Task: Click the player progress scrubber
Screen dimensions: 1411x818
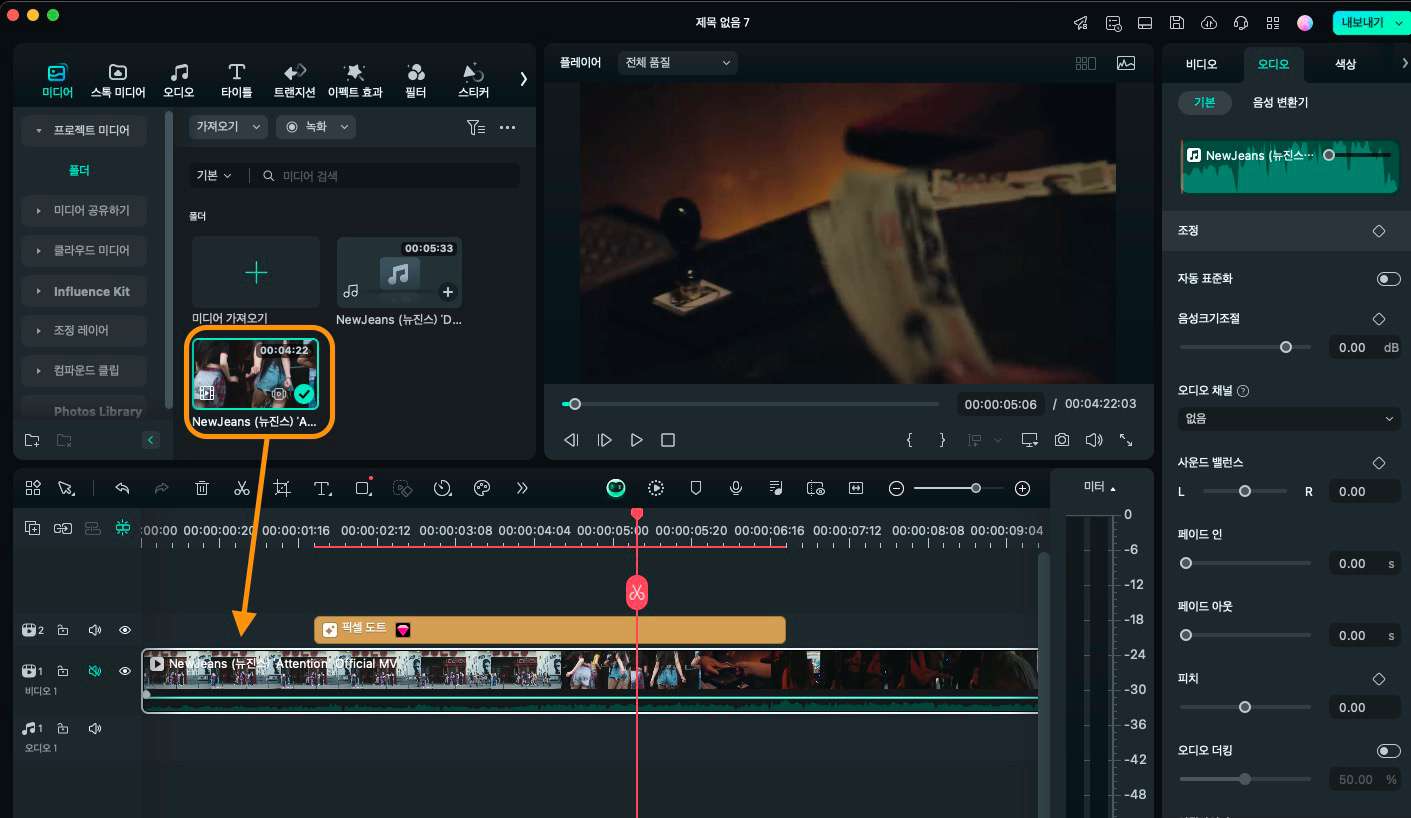Action: pos(574,404)
